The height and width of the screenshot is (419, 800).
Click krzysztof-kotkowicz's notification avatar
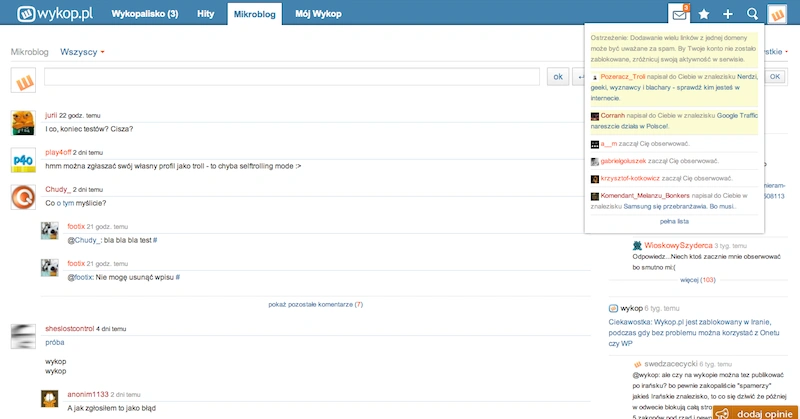click(x=594, y=179)
